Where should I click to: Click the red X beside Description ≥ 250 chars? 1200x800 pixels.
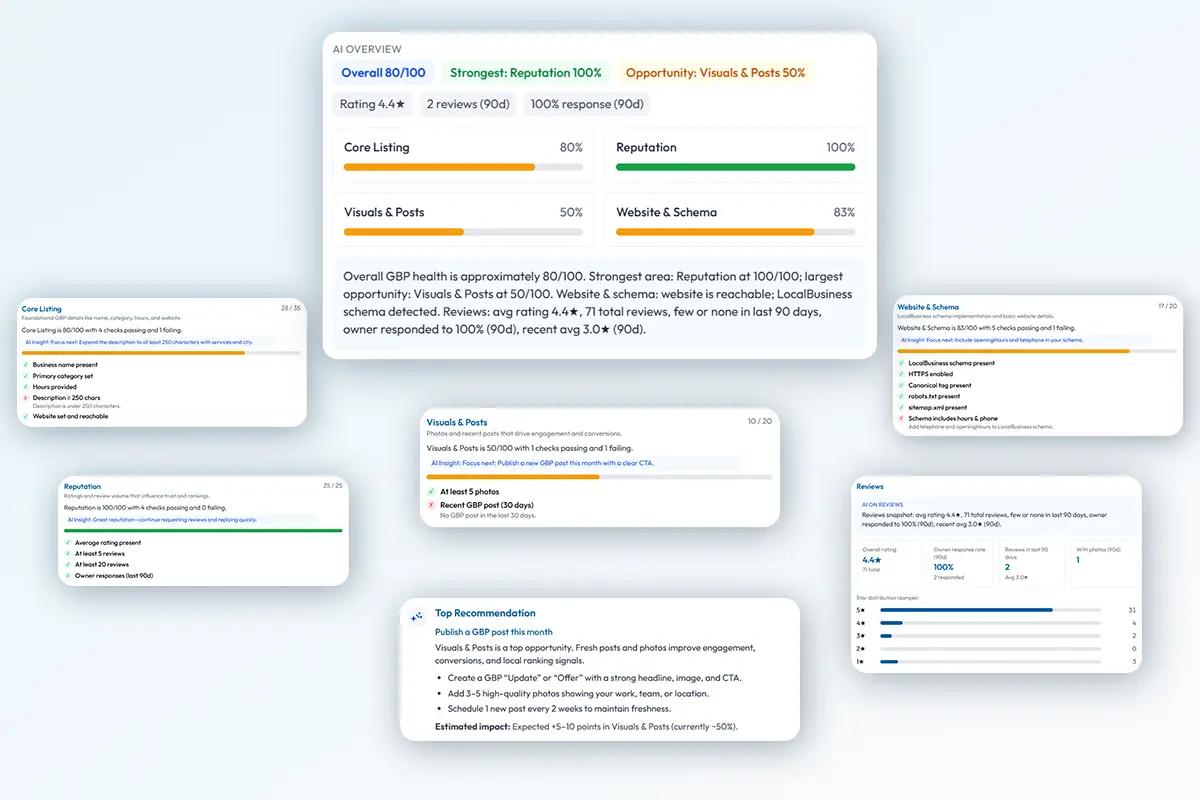[25, 397]
